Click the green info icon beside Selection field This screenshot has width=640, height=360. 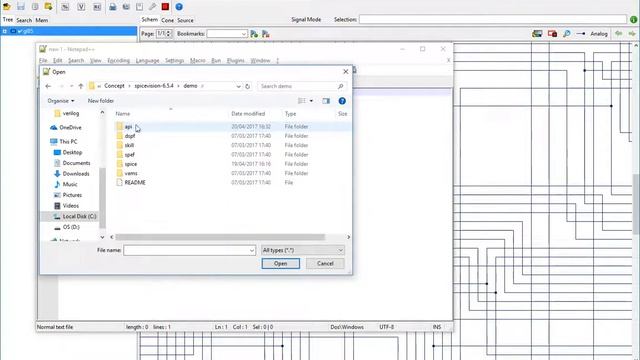pyautogui.click(x=633, y=20)
